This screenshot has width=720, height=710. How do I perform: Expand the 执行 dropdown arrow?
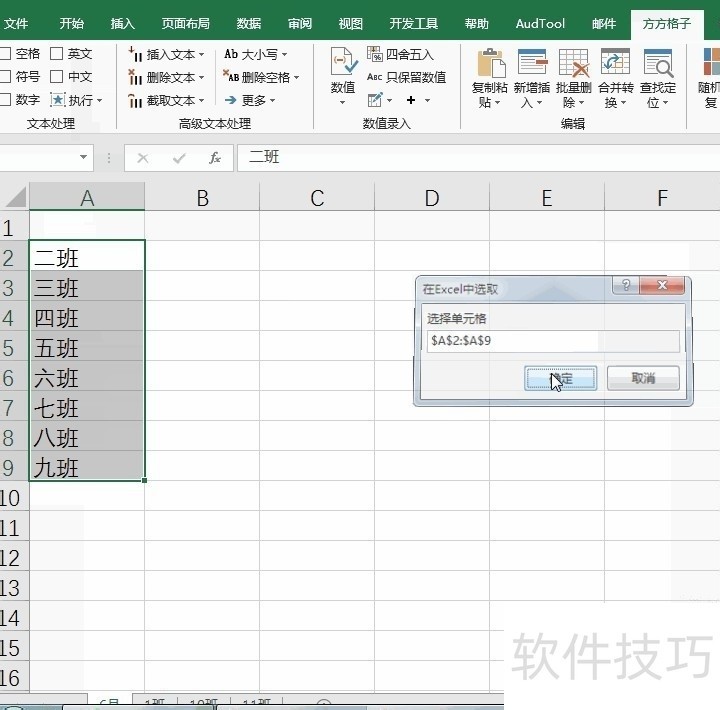click(x=99, y=100)
